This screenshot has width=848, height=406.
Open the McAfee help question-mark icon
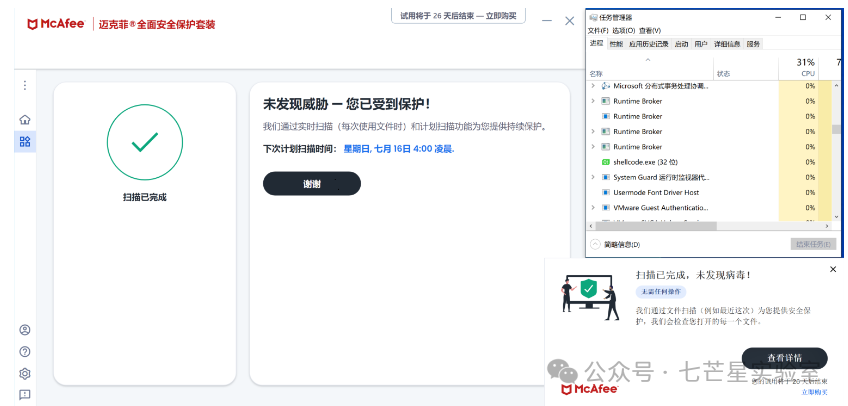[25, 352]
